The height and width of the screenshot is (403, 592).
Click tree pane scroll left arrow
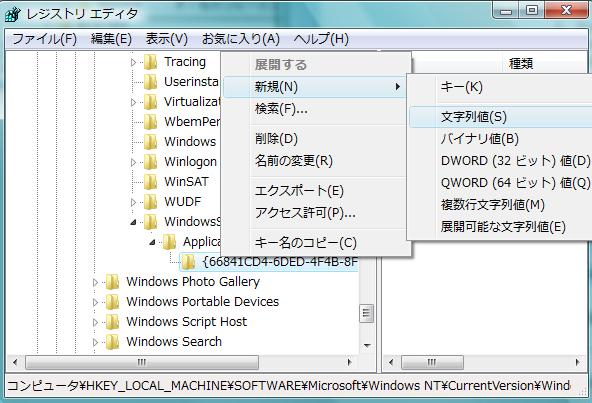[15, 363]
